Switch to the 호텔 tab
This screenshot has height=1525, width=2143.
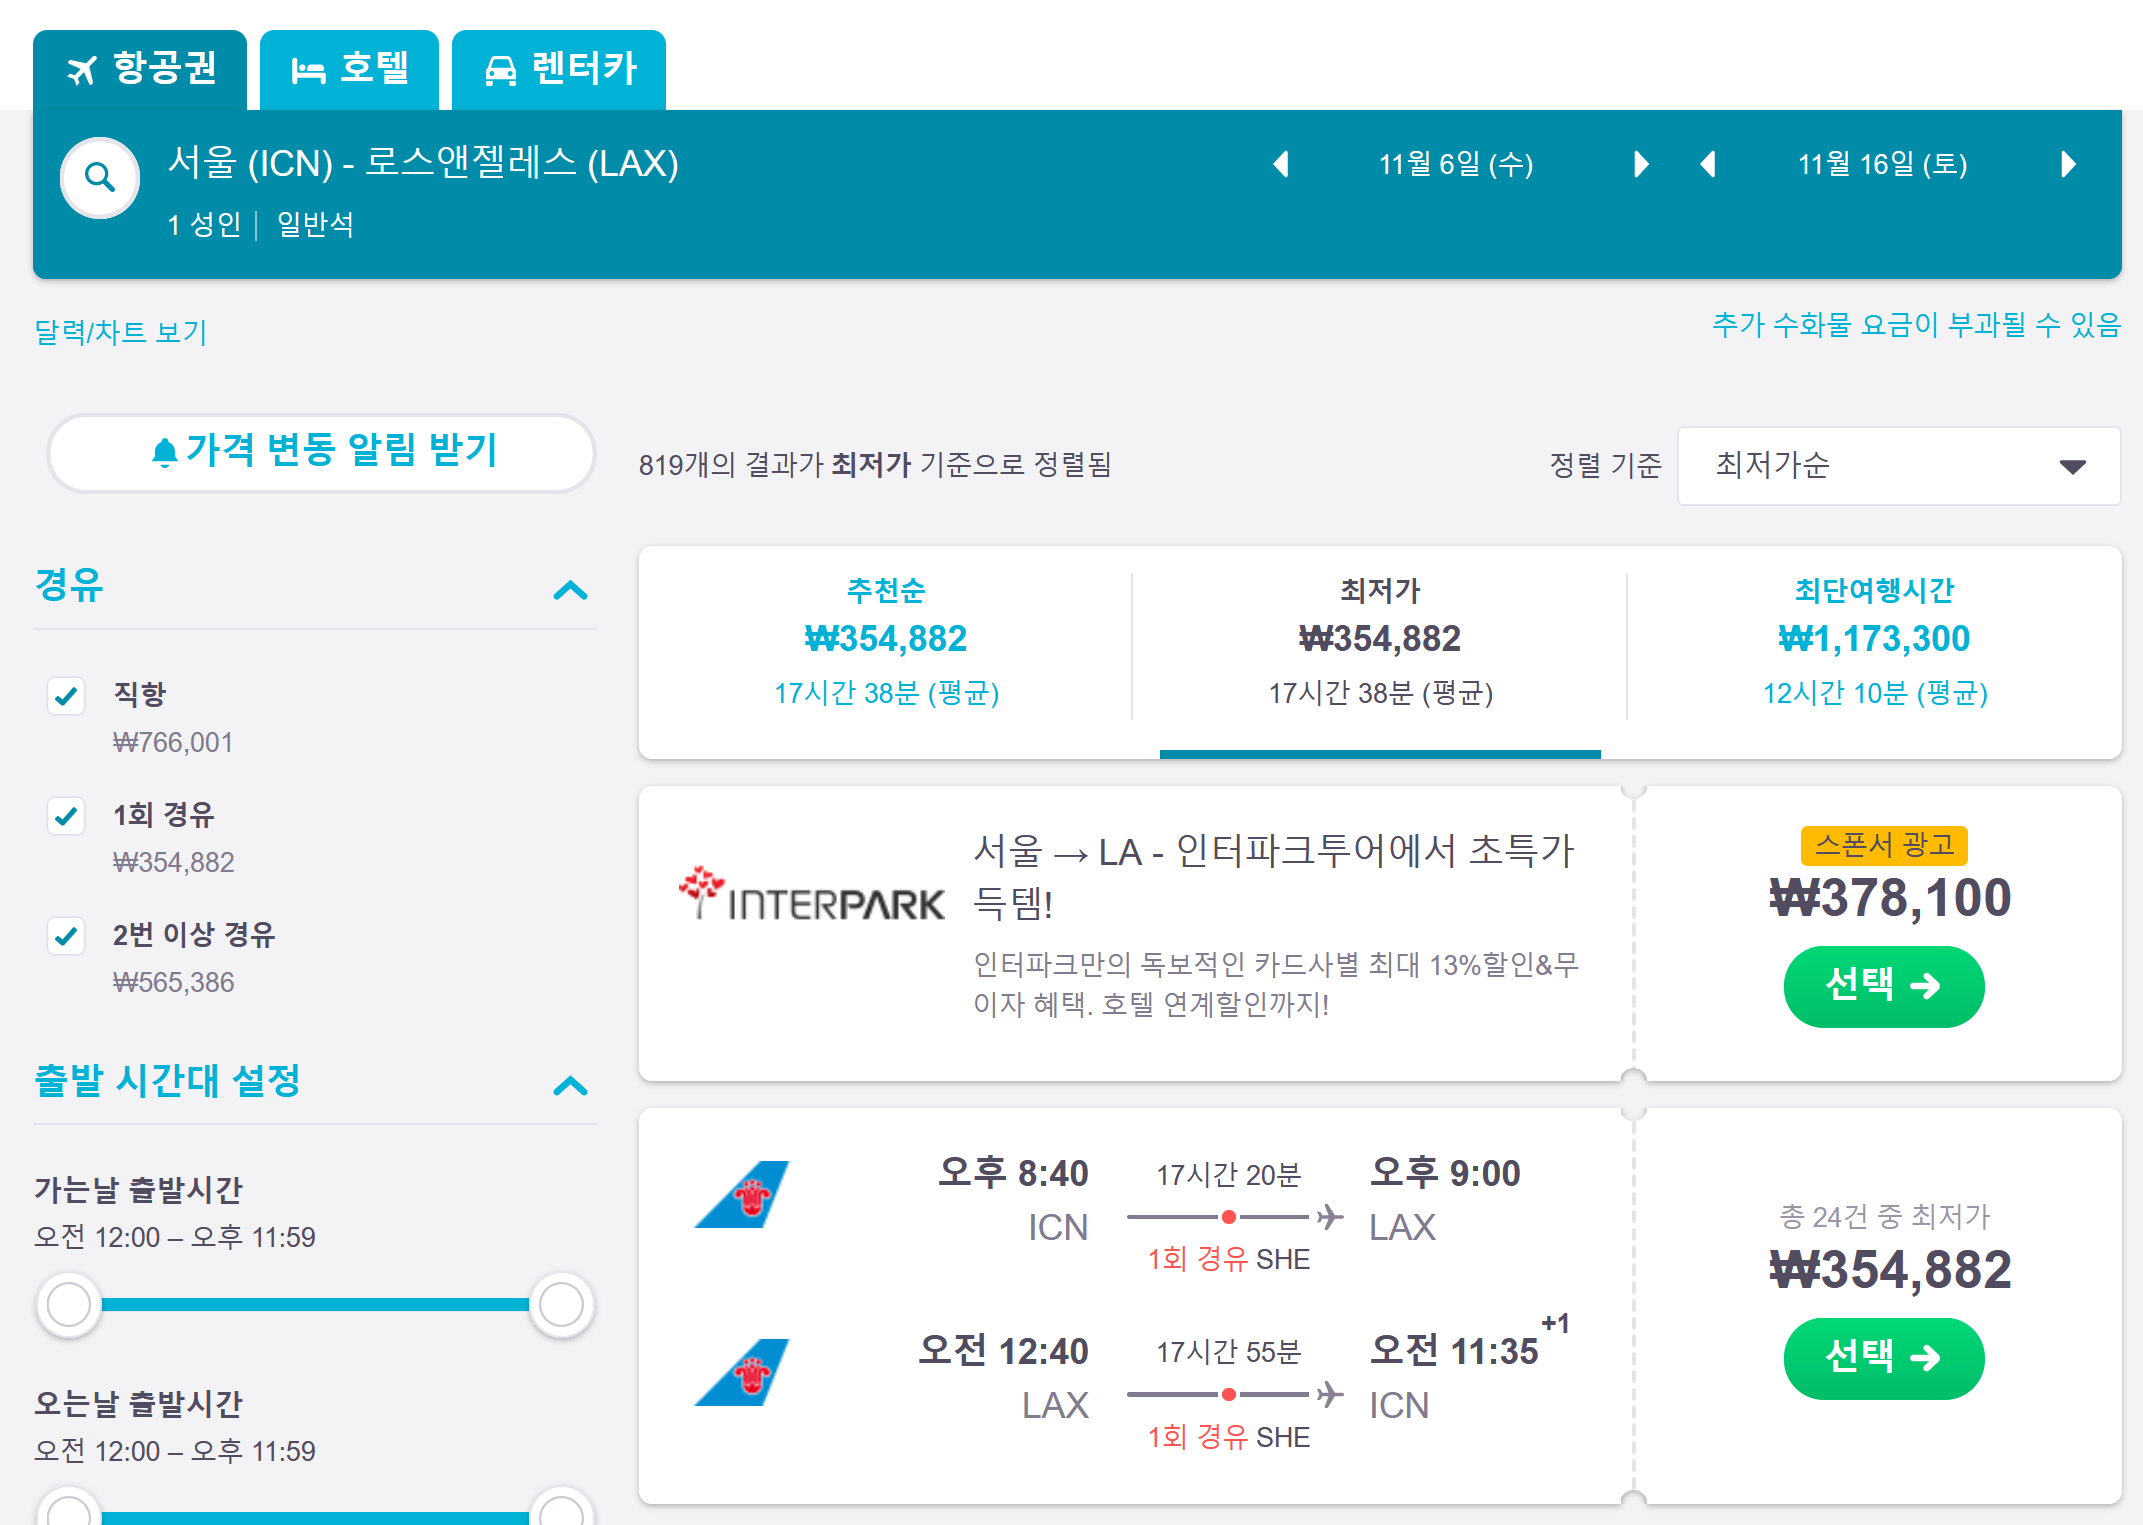tap(349, 69)
